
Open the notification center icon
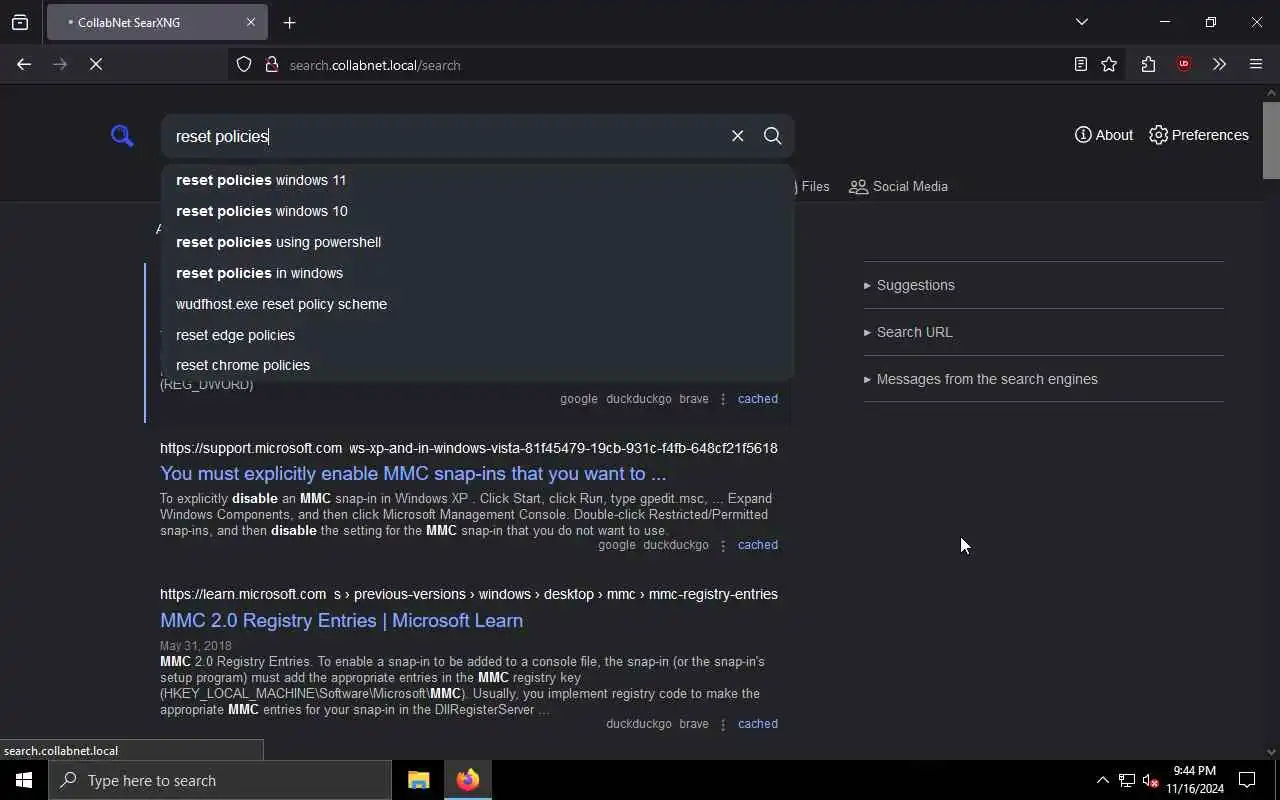1247,780
